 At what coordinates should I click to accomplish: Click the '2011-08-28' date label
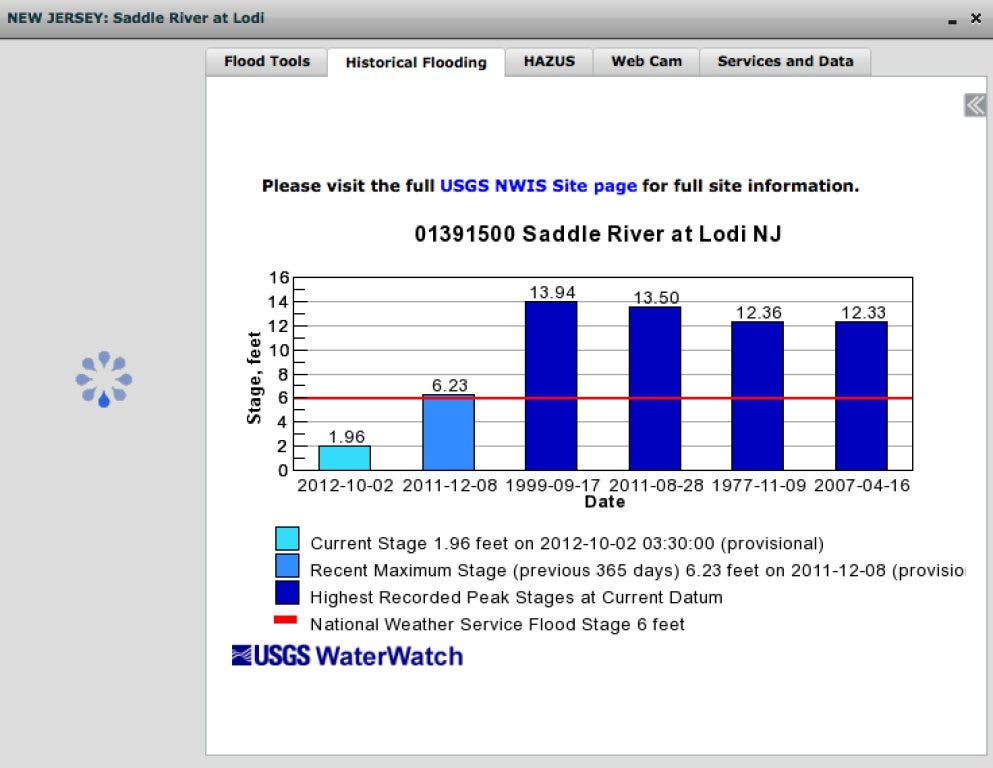click(656, 486)
